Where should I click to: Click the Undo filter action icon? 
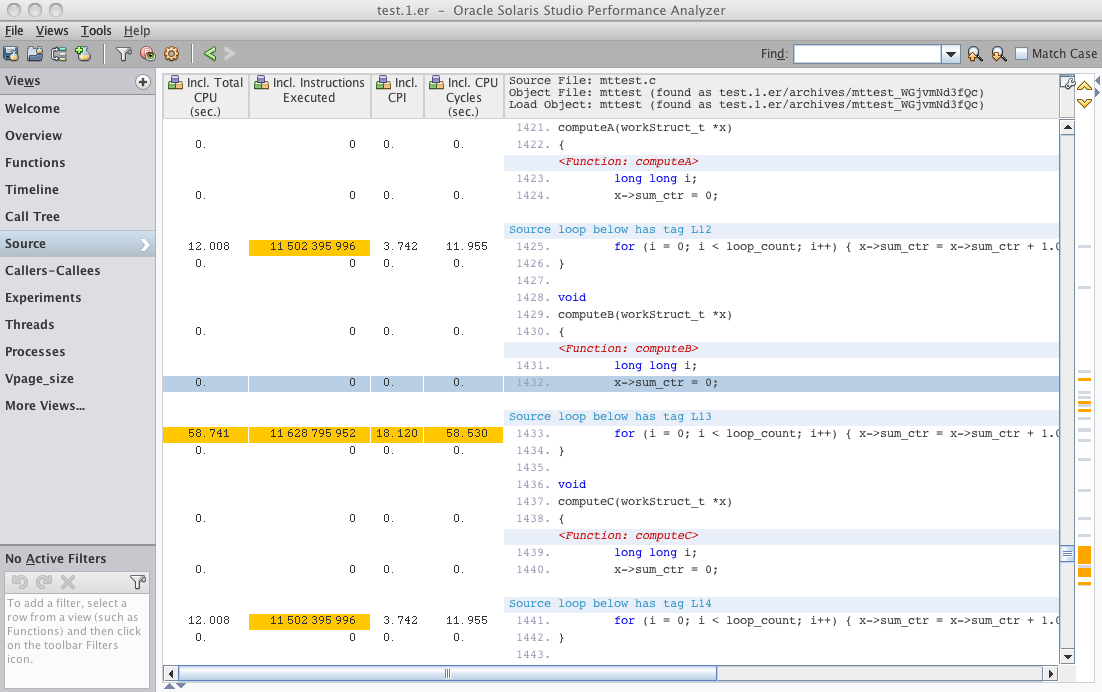coord(20,582)
